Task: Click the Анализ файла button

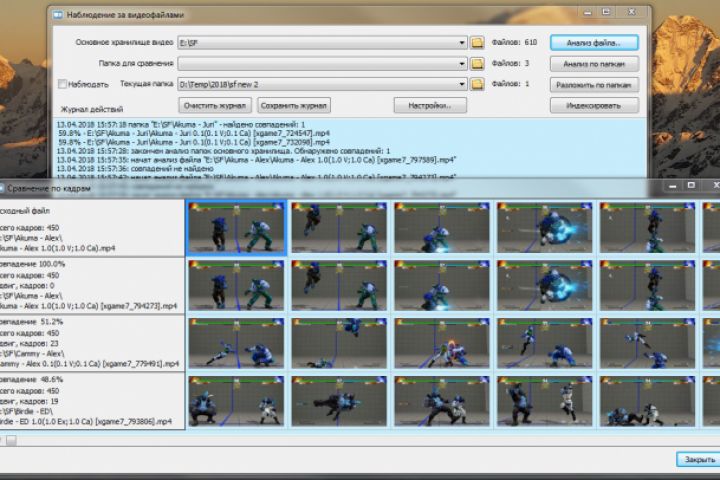Action: click(x=594, y=43)
